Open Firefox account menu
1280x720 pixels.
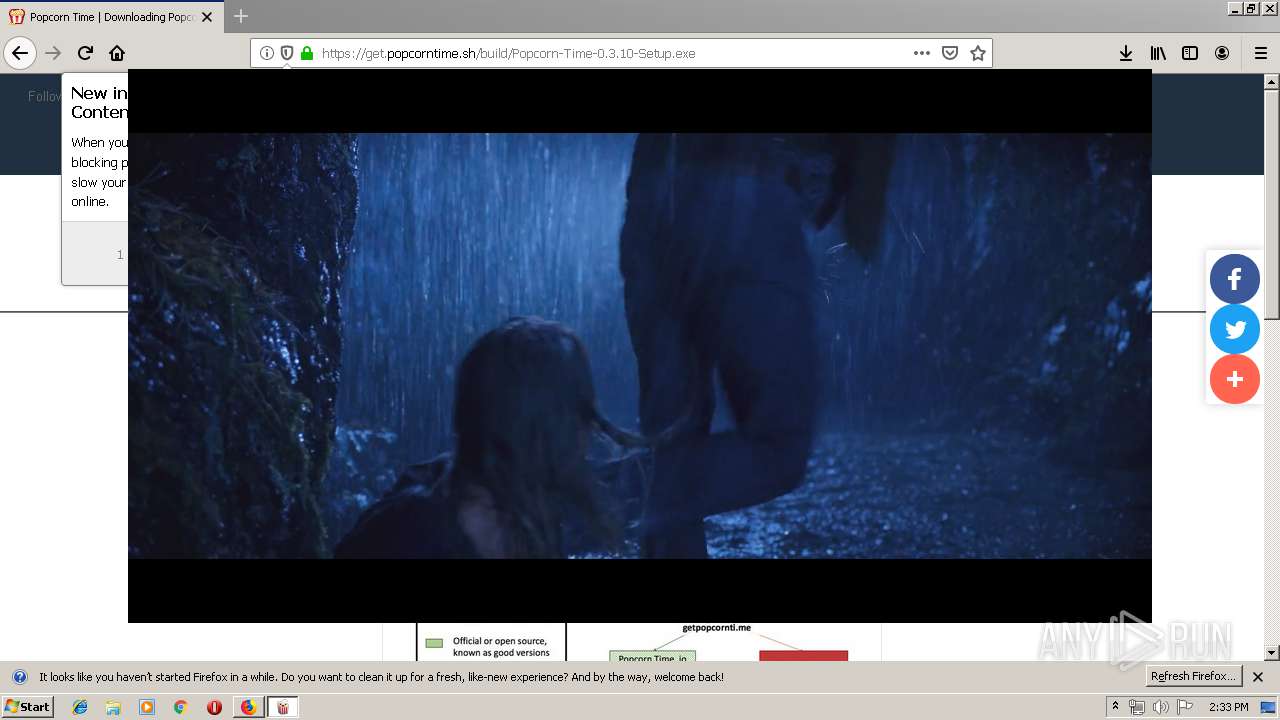pos(1222,53)
